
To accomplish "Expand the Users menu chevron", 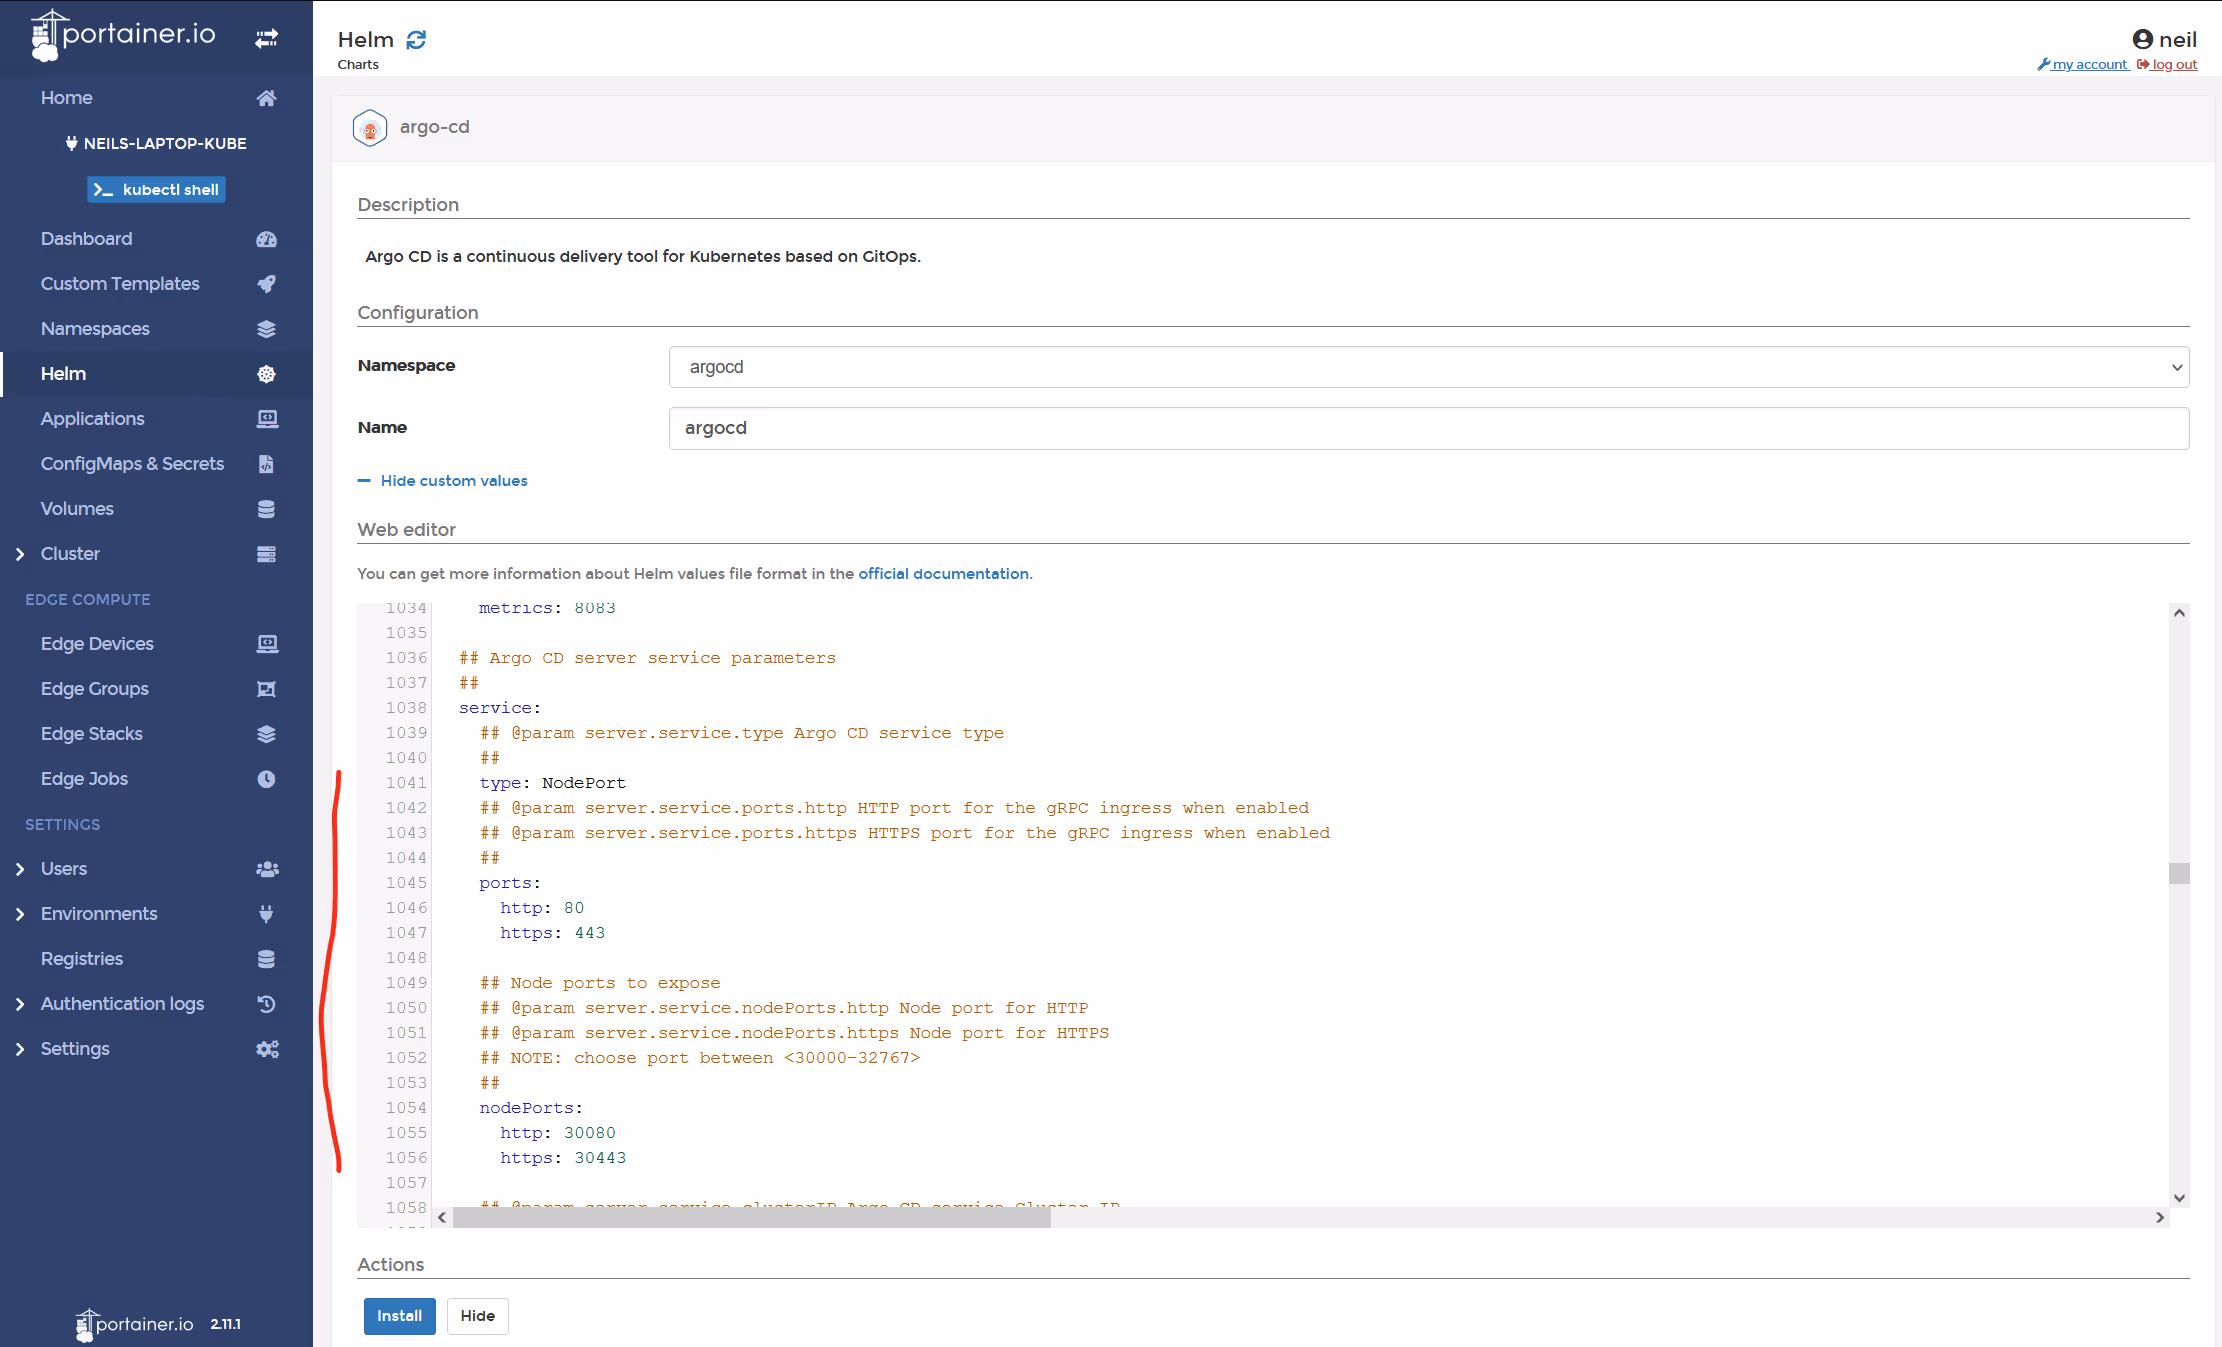I will (20, 869).
